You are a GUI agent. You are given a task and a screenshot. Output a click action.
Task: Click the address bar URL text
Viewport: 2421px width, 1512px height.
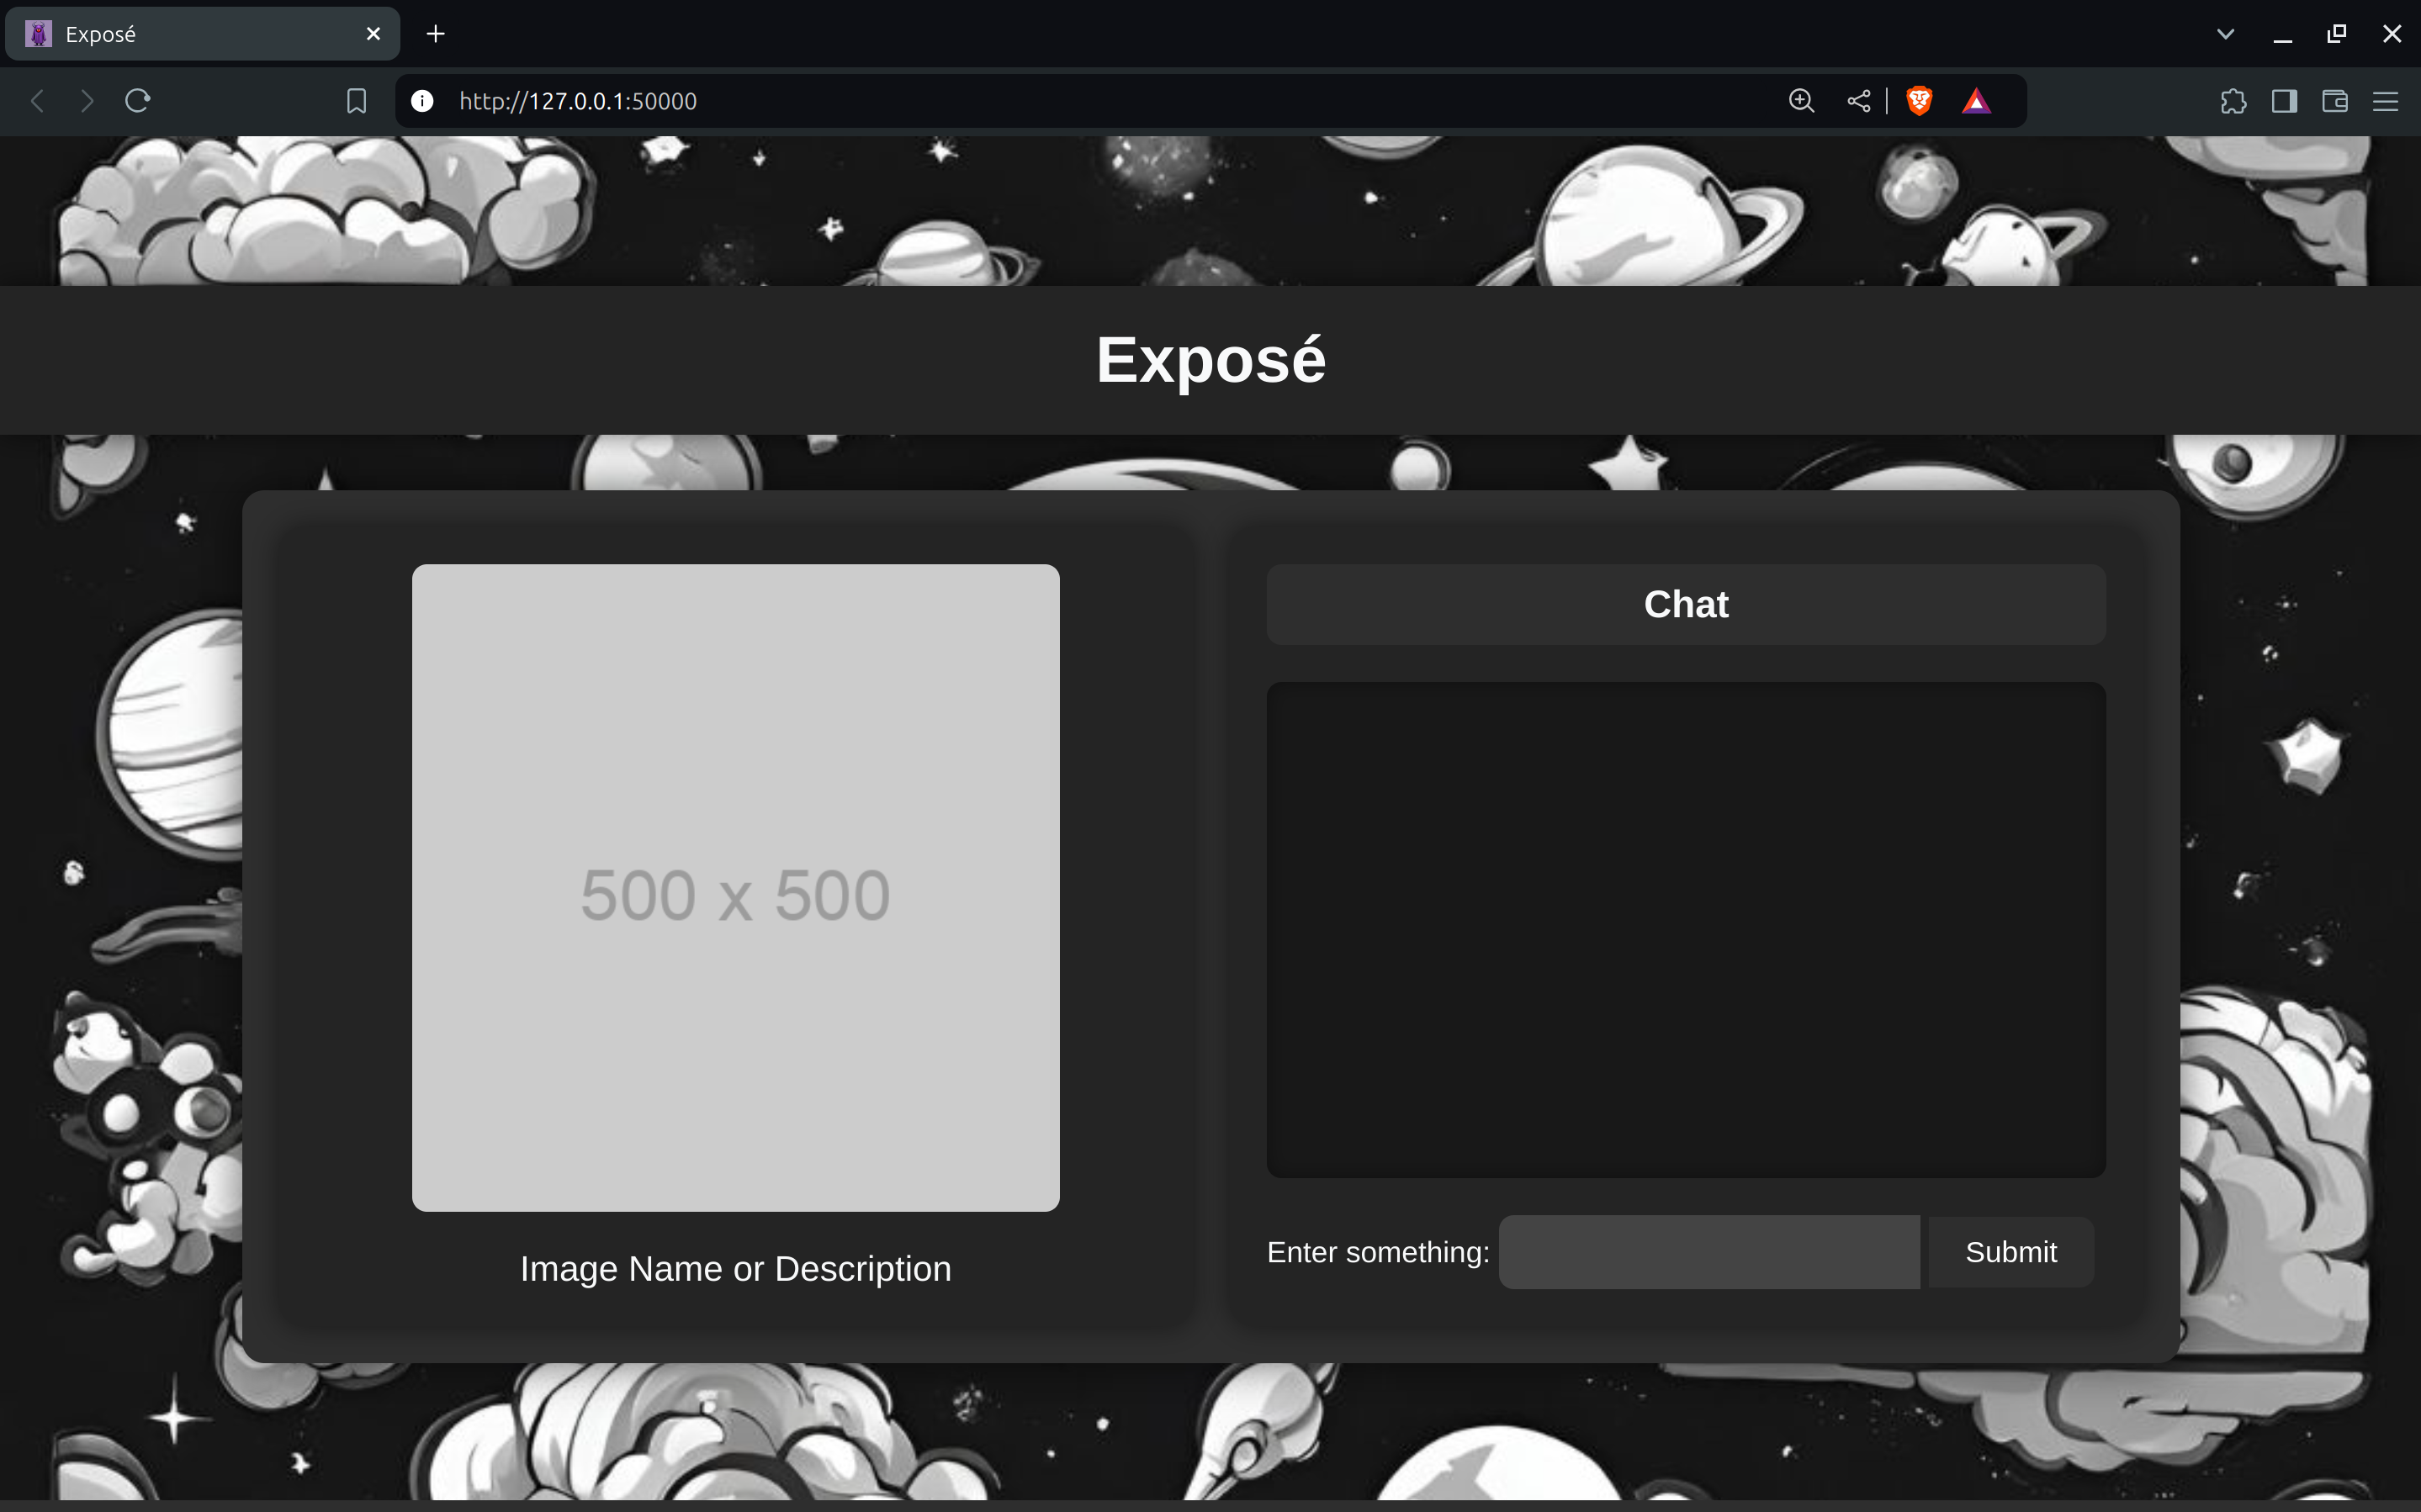point(578,101)
